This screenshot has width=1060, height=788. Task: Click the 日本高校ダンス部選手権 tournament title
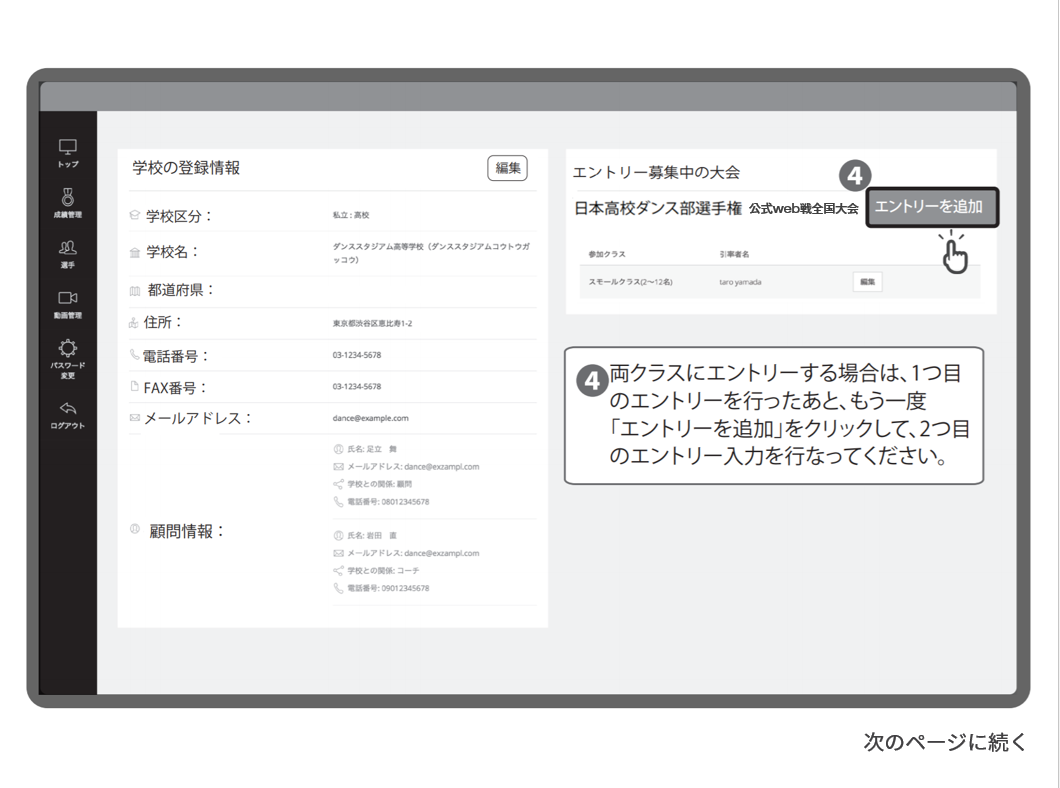pyautogui.click(x=658, y=208)
